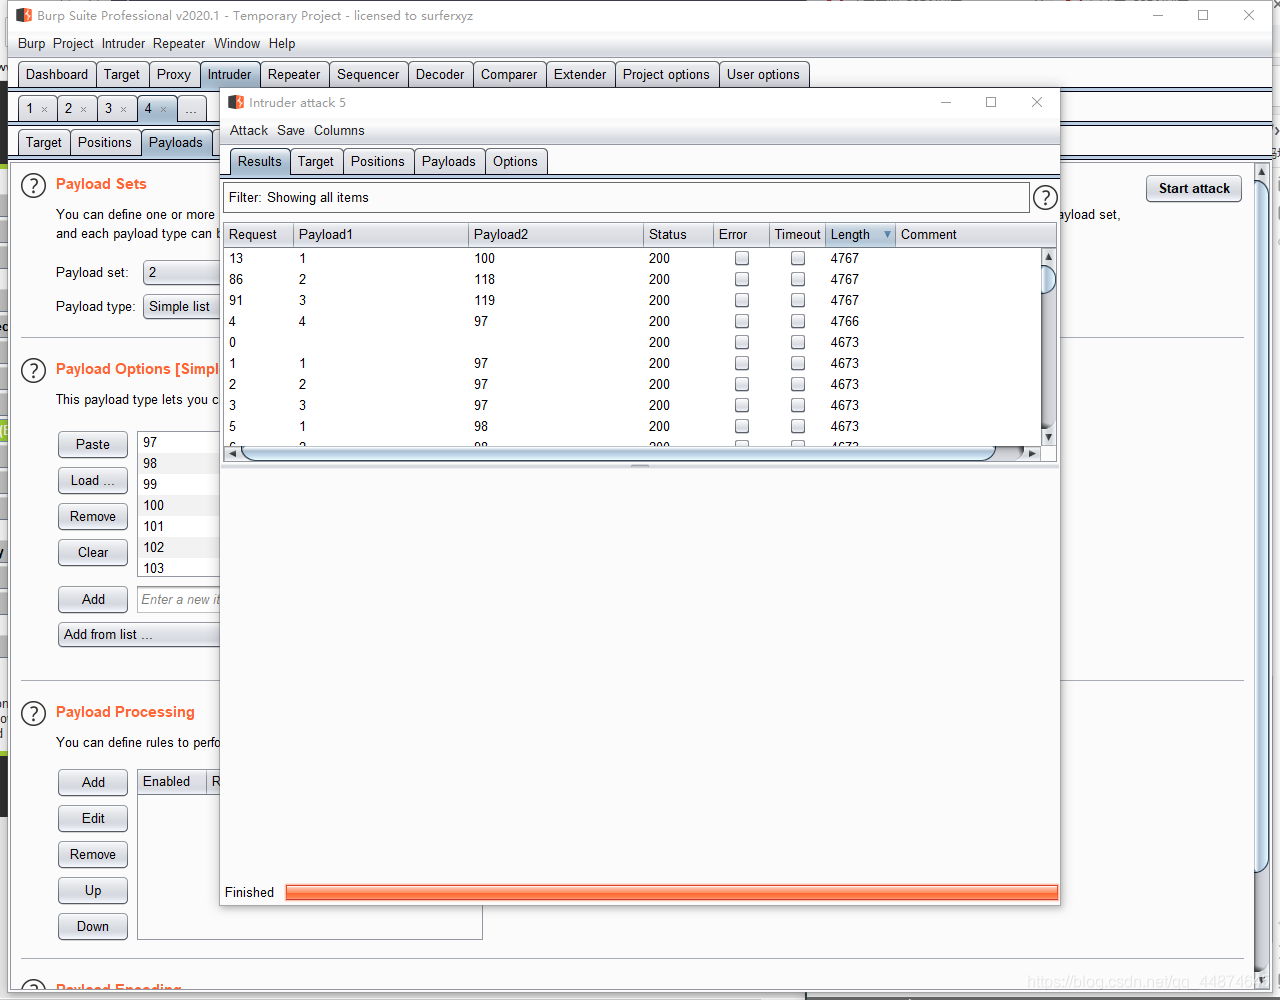Open the Window menu

point(237,43)
